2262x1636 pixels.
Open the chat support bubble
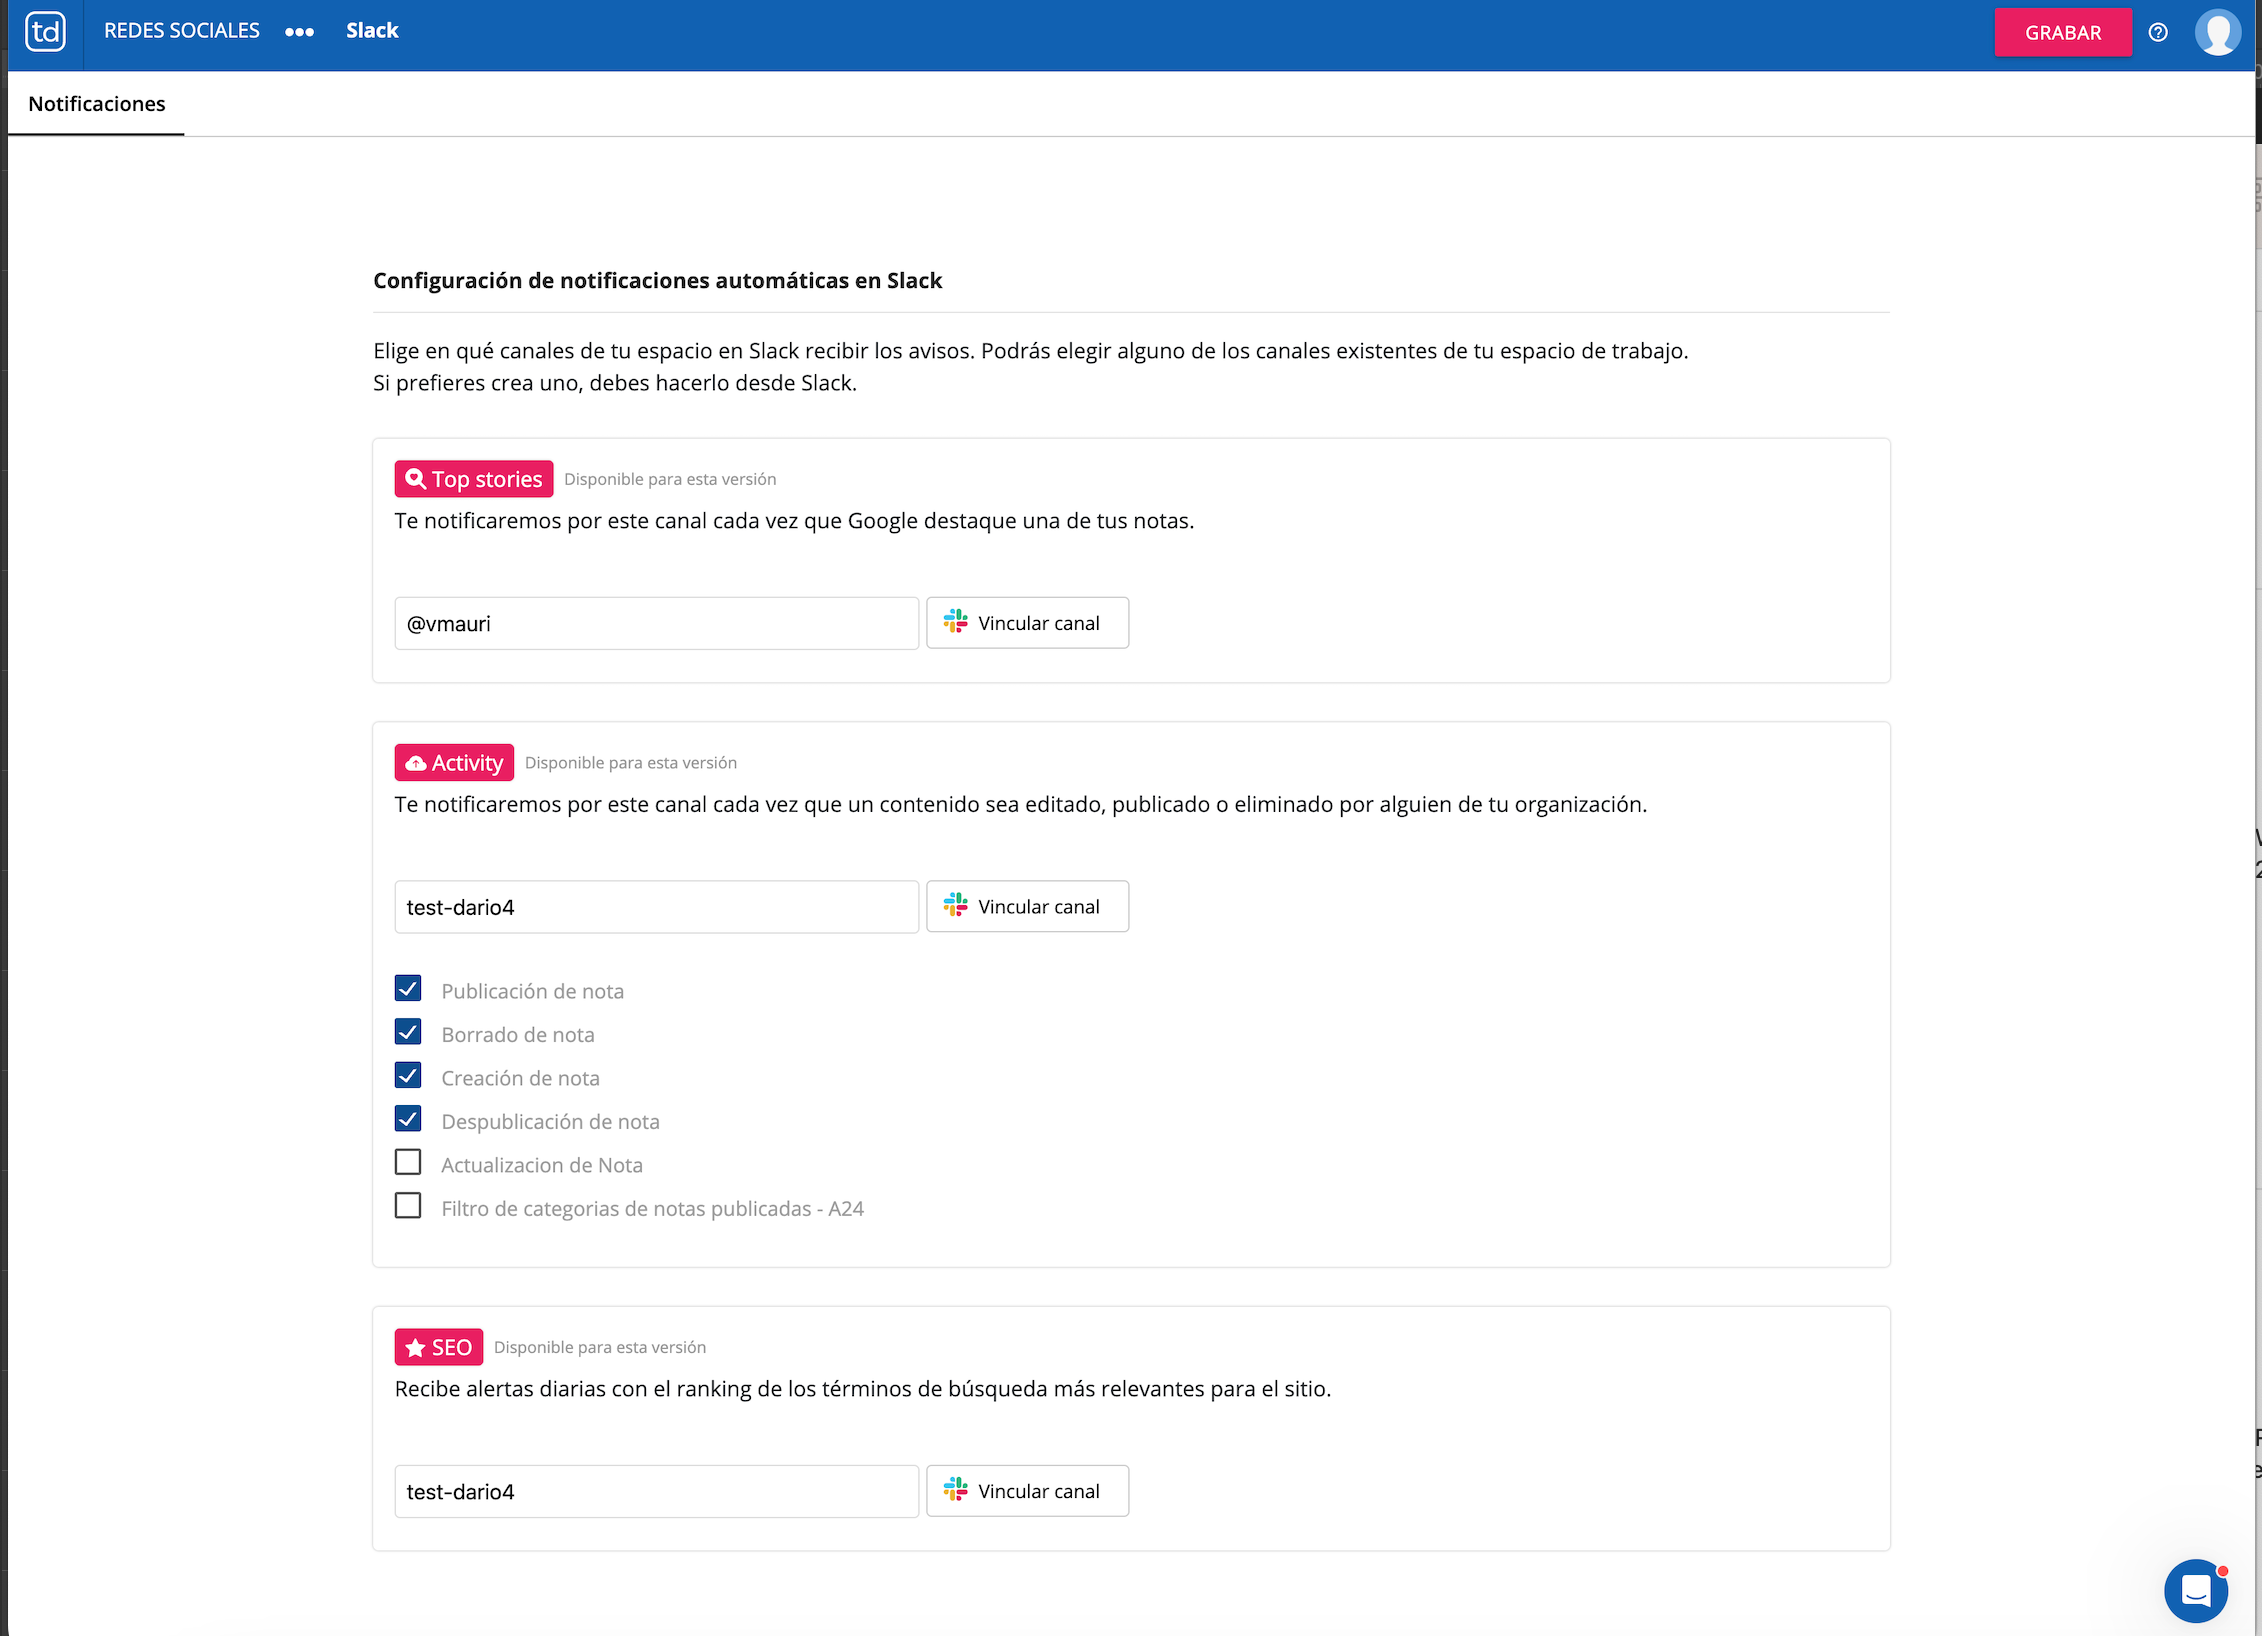(x=2195, y=1589)
